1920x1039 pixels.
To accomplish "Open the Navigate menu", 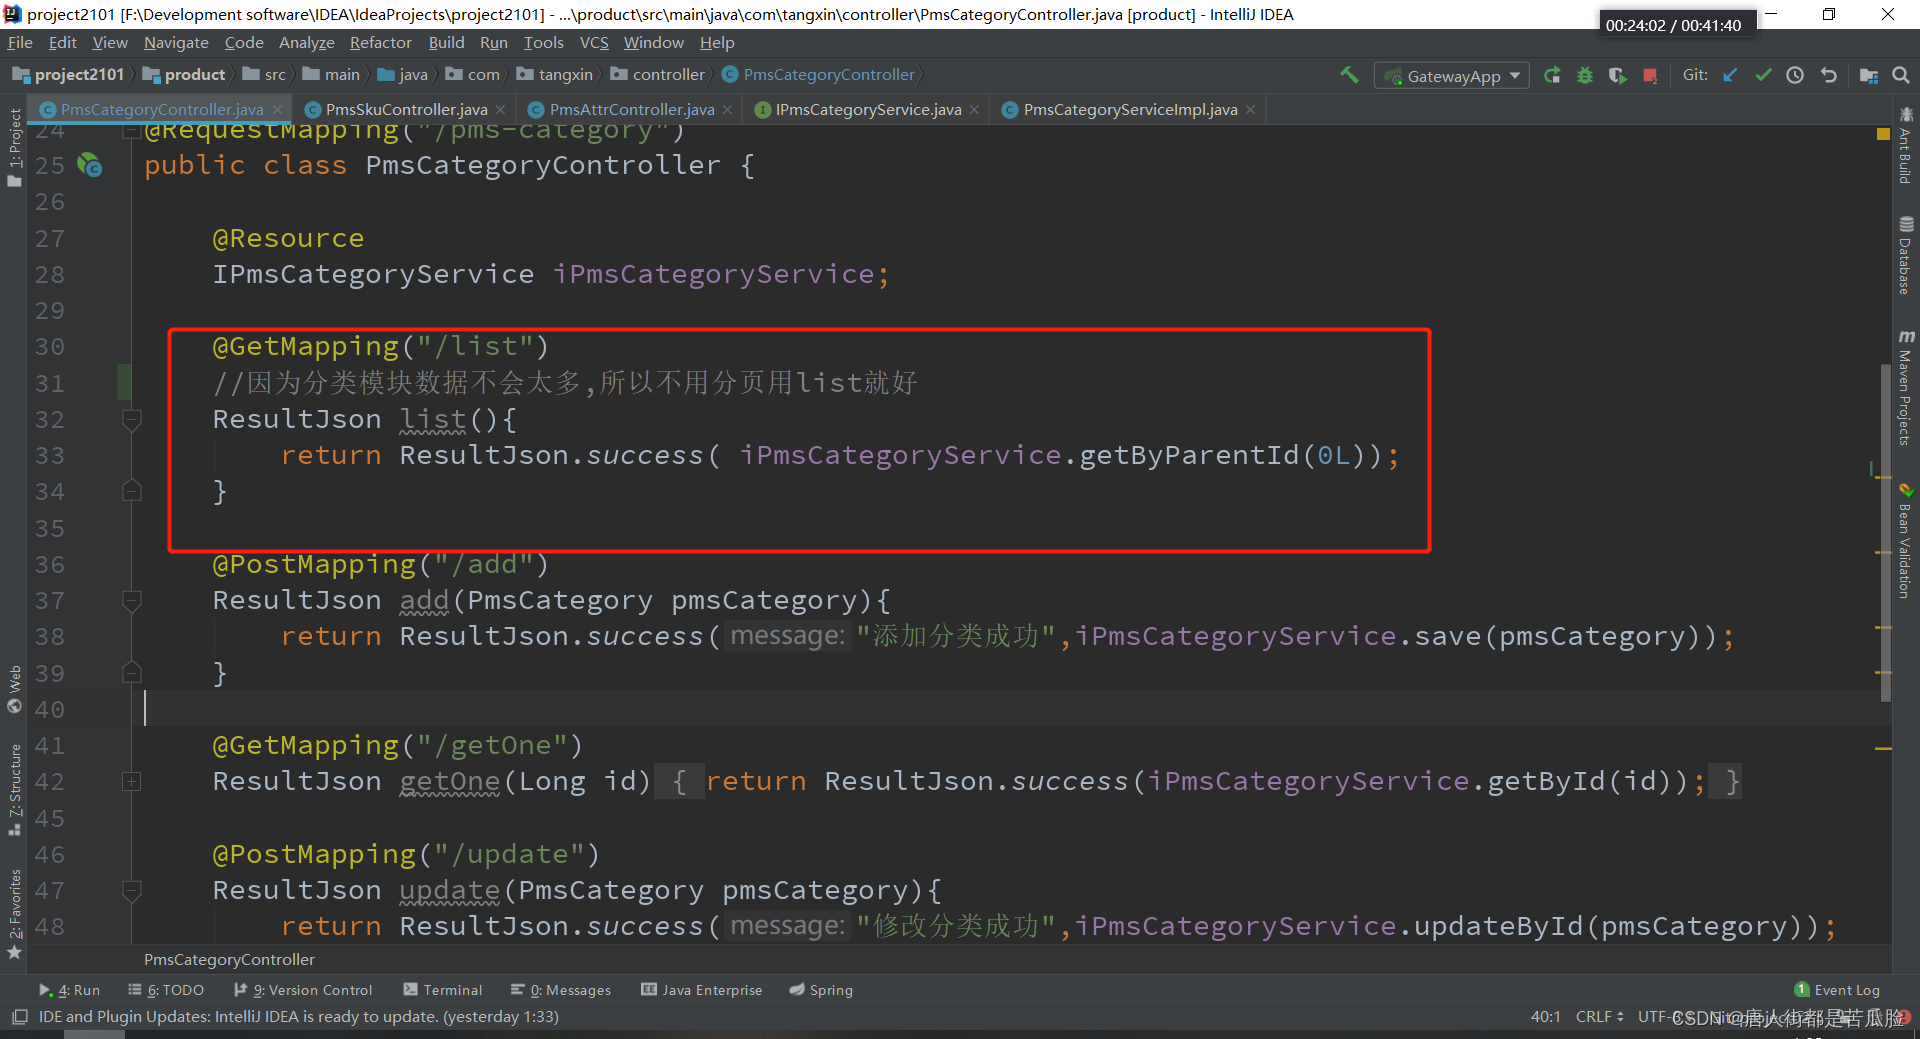I will click(176, 43).
